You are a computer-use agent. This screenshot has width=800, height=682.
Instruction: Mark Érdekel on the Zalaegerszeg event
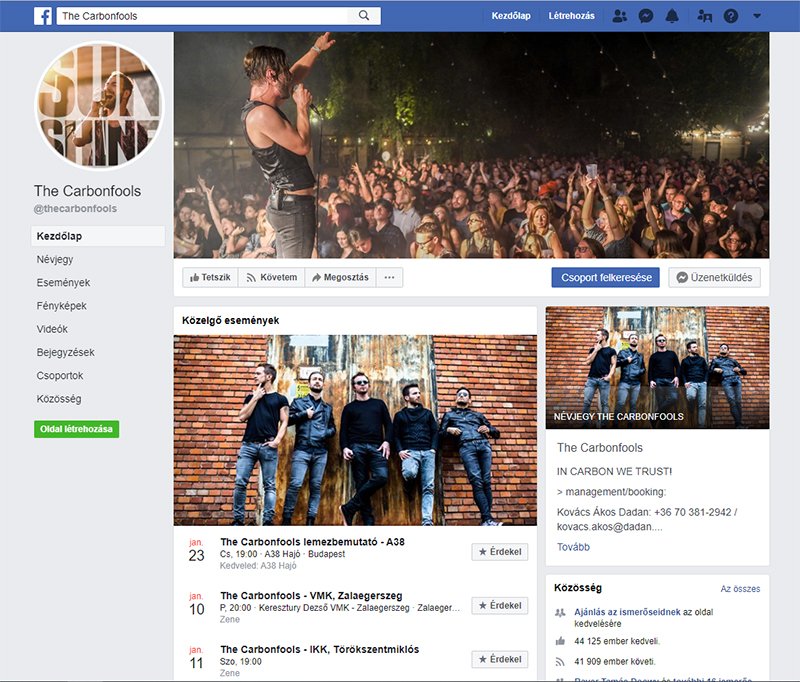pos(500,605)
